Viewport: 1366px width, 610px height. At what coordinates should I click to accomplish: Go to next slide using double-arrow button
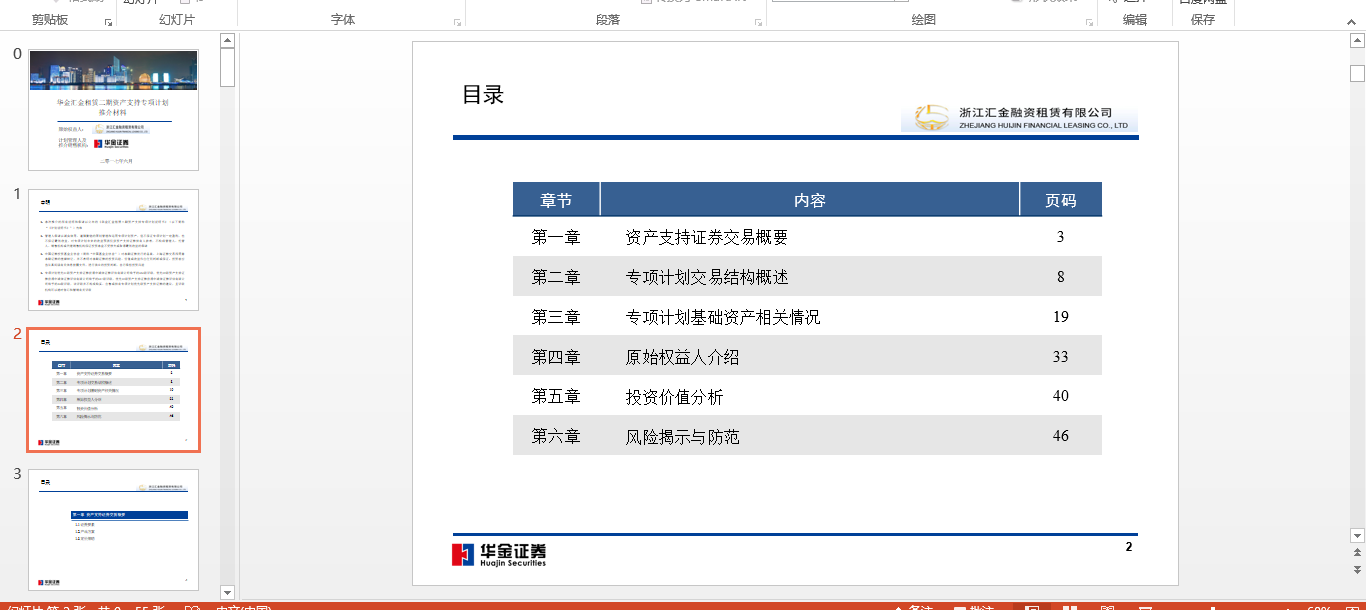[x=1357, y=569]
